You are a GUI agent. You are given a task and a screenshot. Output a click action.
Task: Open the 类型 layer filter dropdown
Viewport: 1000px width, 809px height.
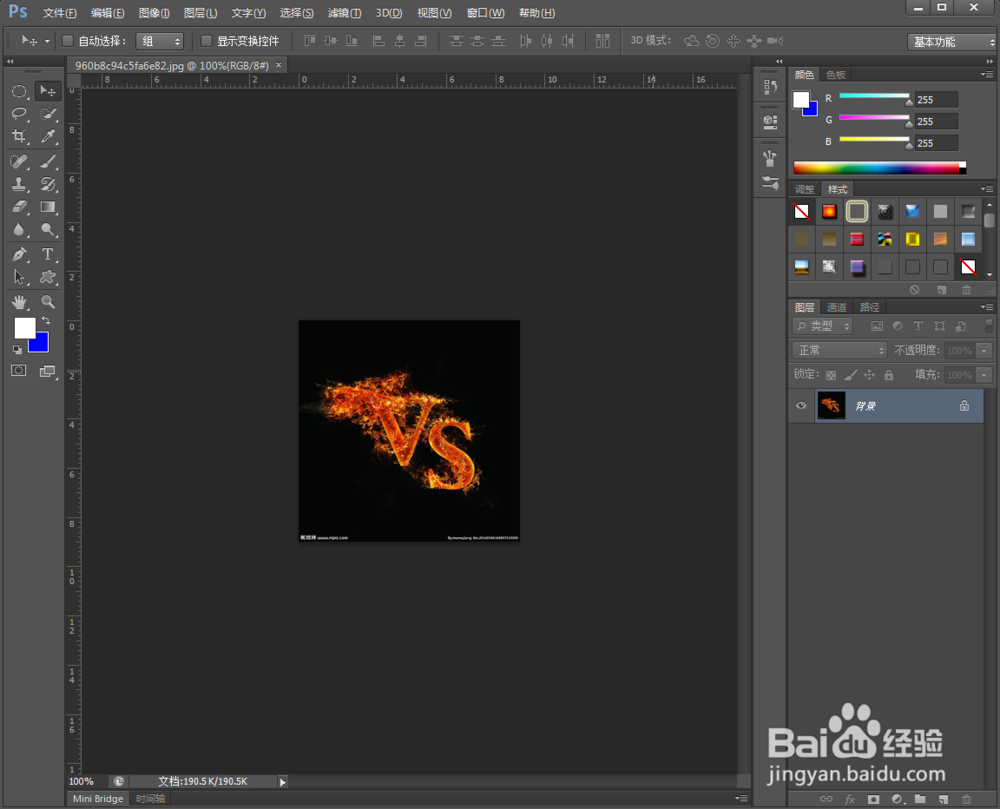click(x=822, y=326)
